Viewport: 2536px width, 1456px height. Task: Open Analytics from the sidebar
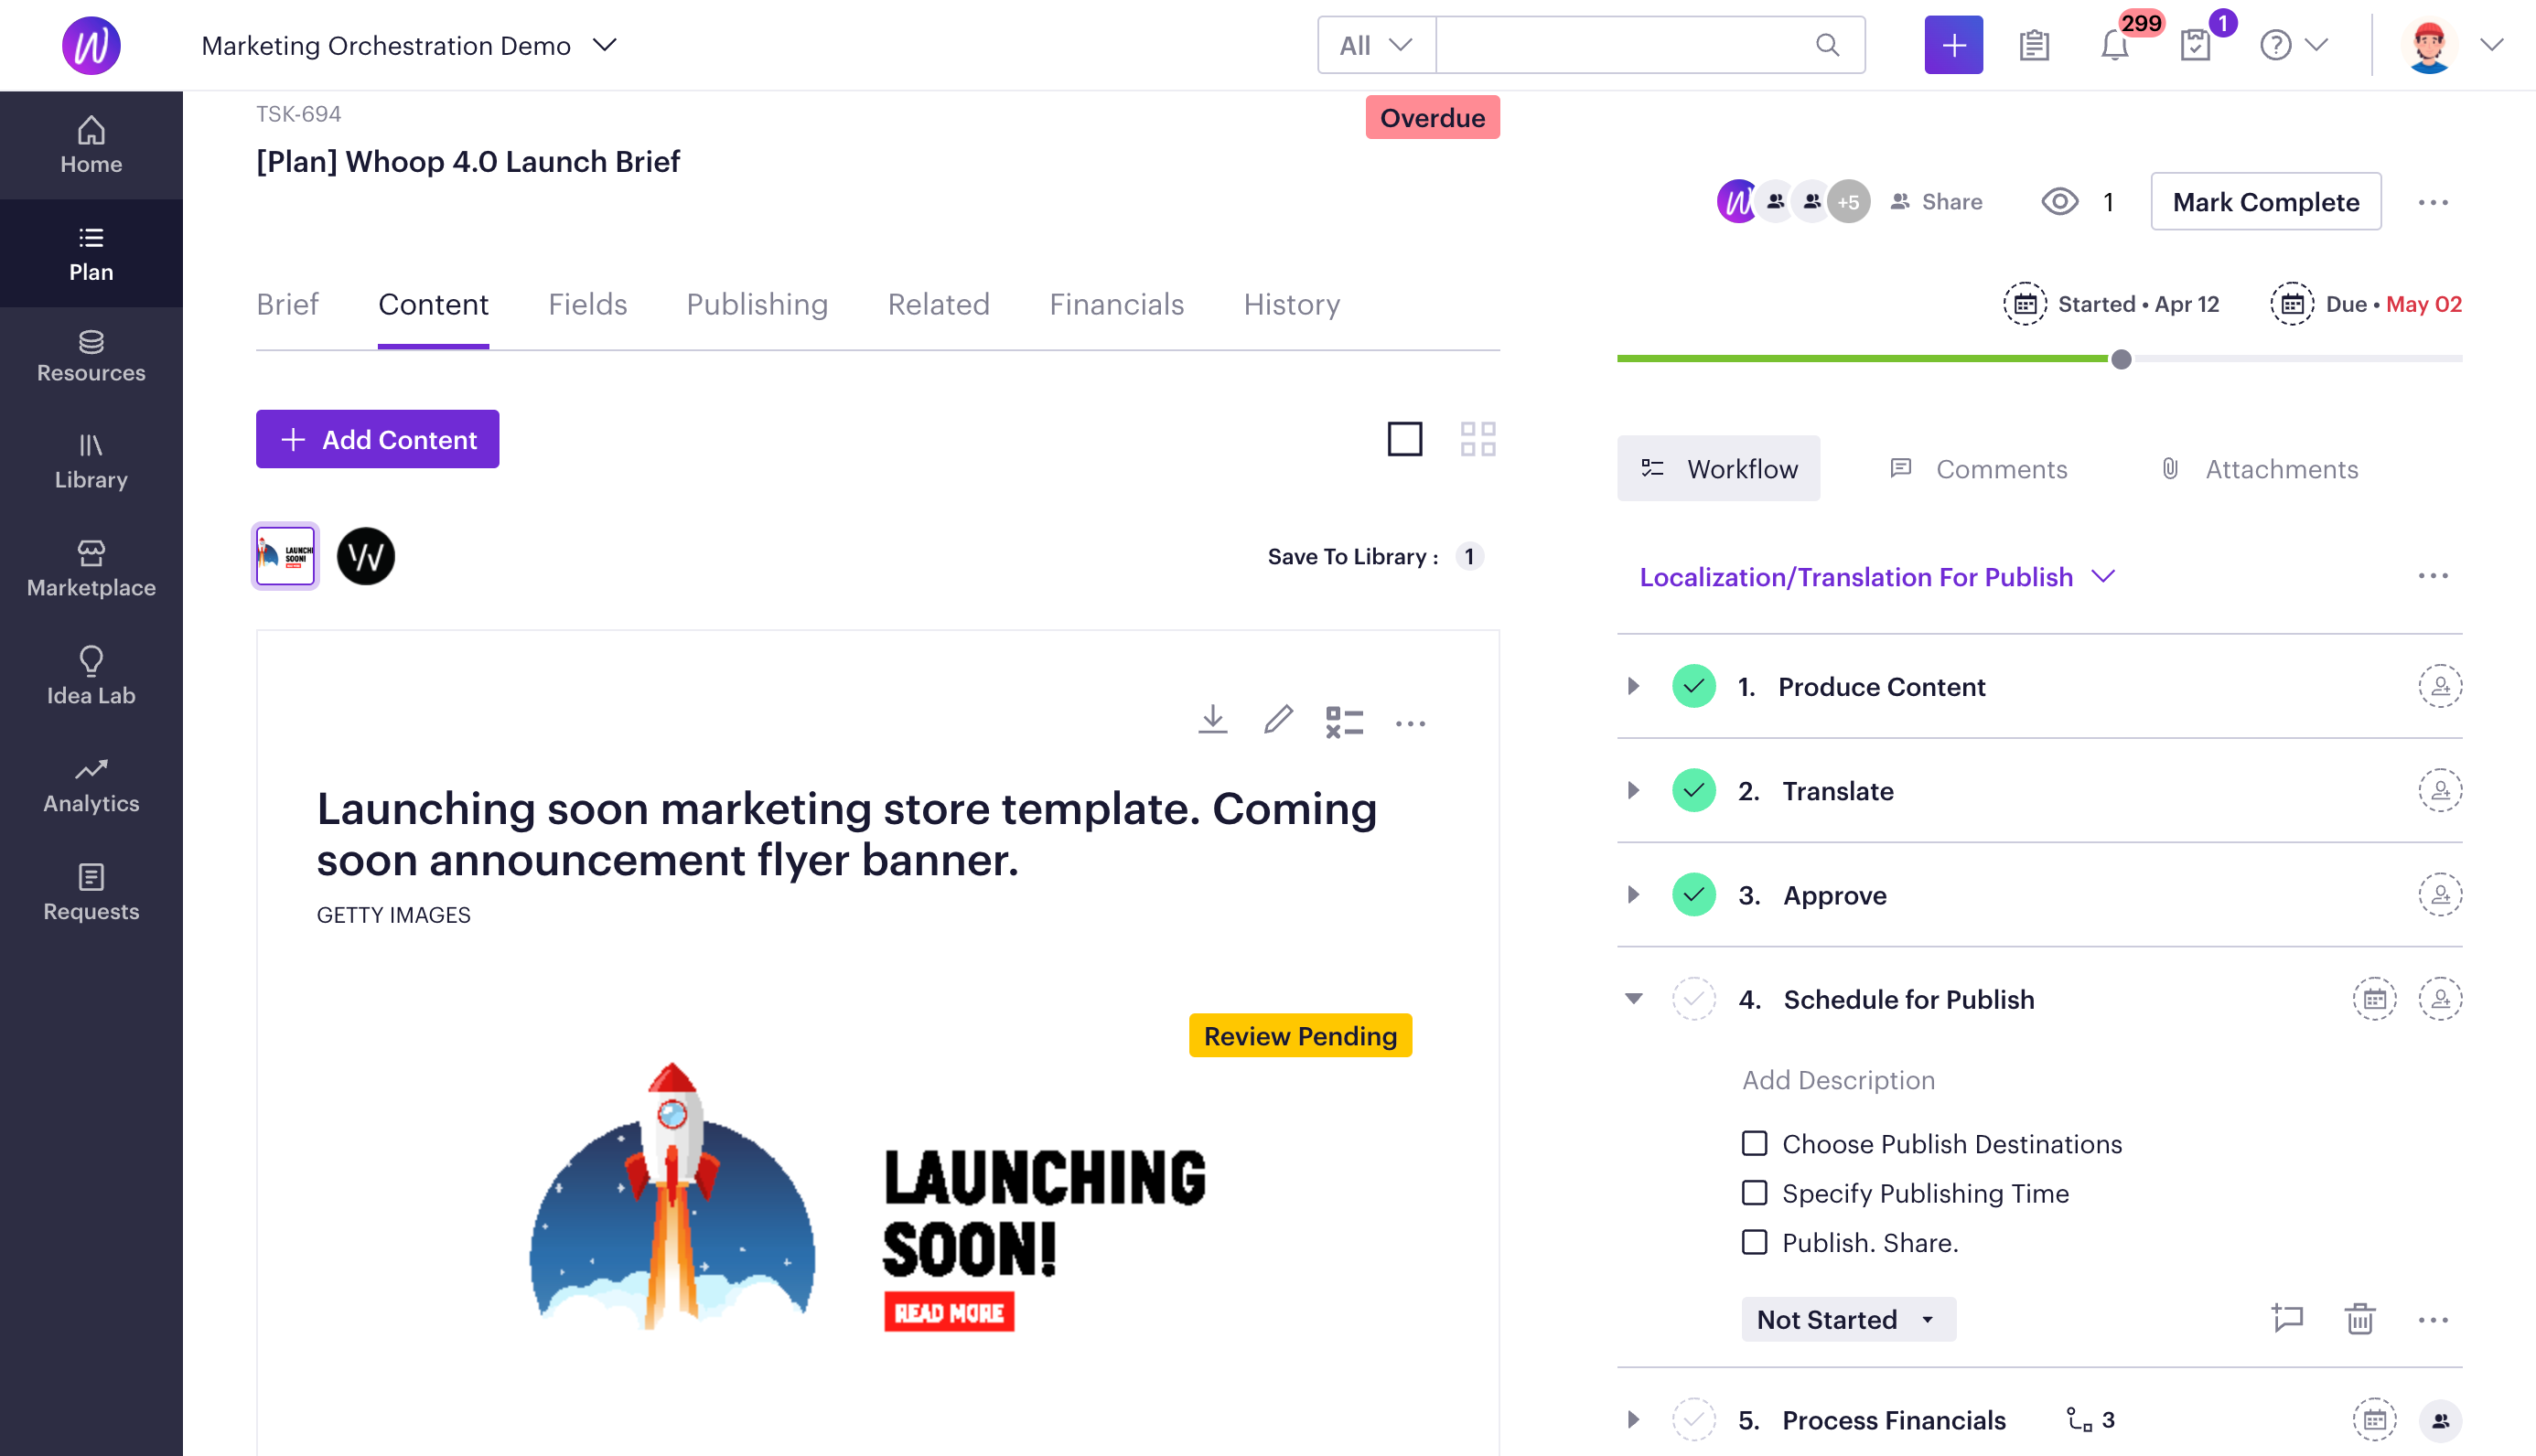(91, 783)
